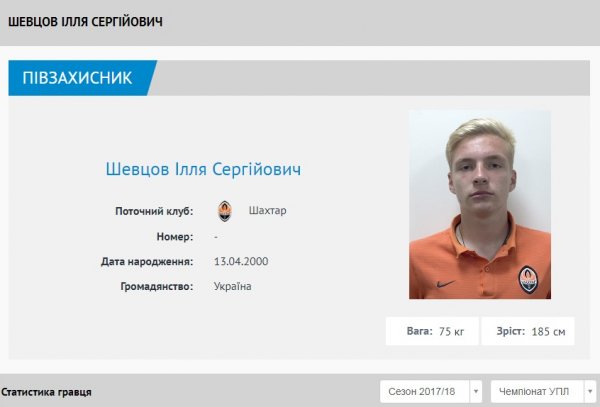The image size is (600, 407).
Task: Click the Shakhtar badge on the shirt
Action: [x=528, y=280]
